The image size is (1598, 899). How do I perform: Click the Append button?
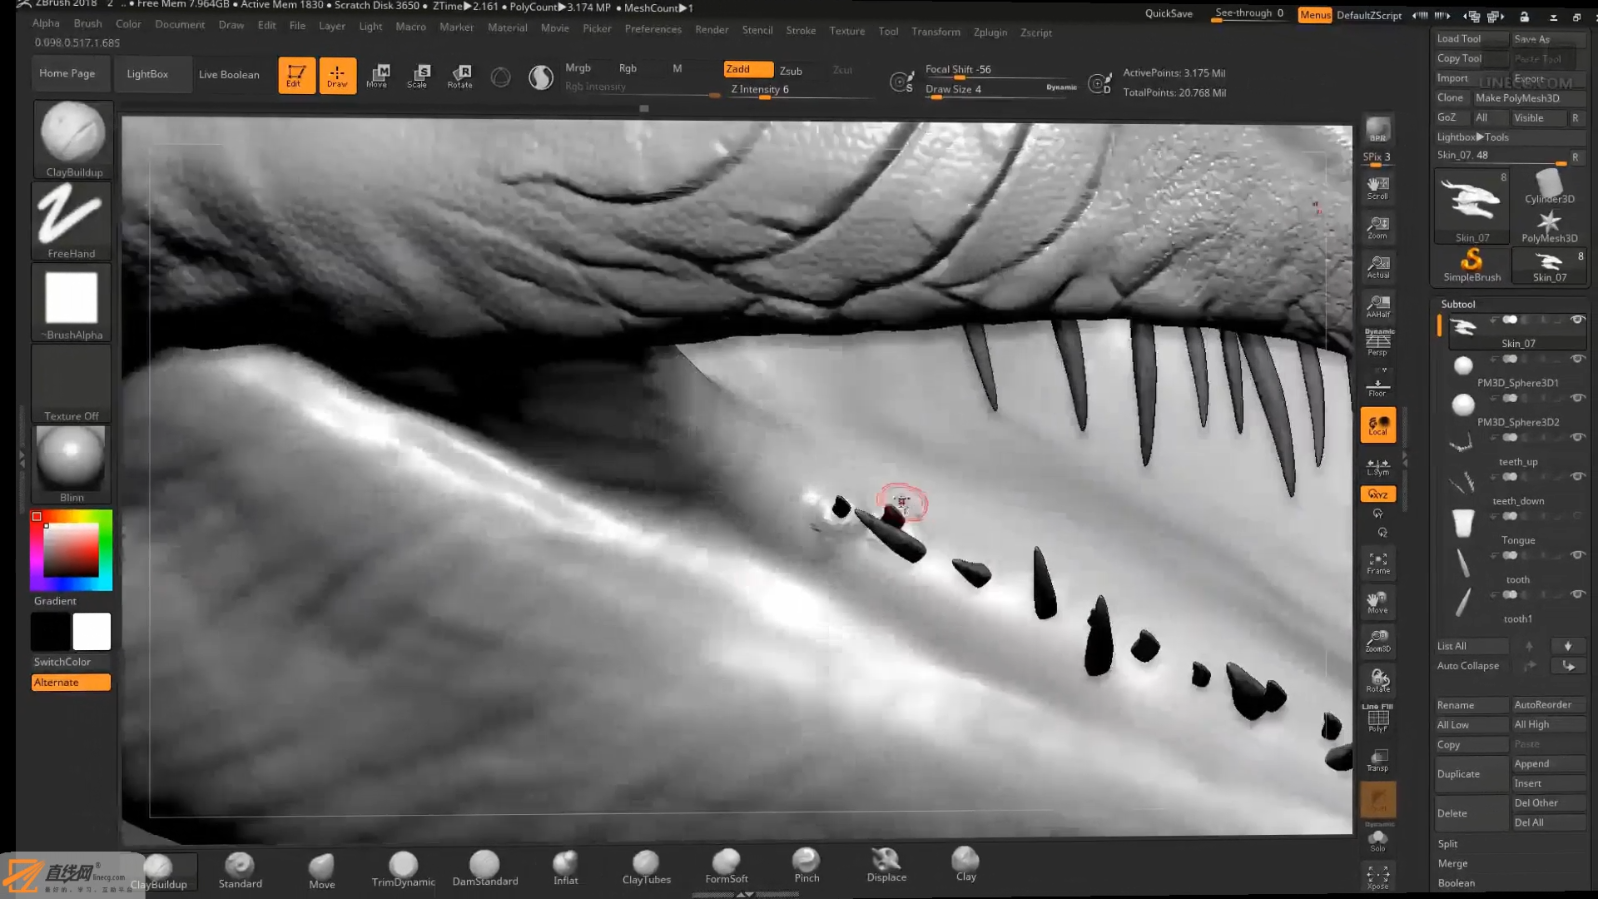click(x=1549, y=764)
